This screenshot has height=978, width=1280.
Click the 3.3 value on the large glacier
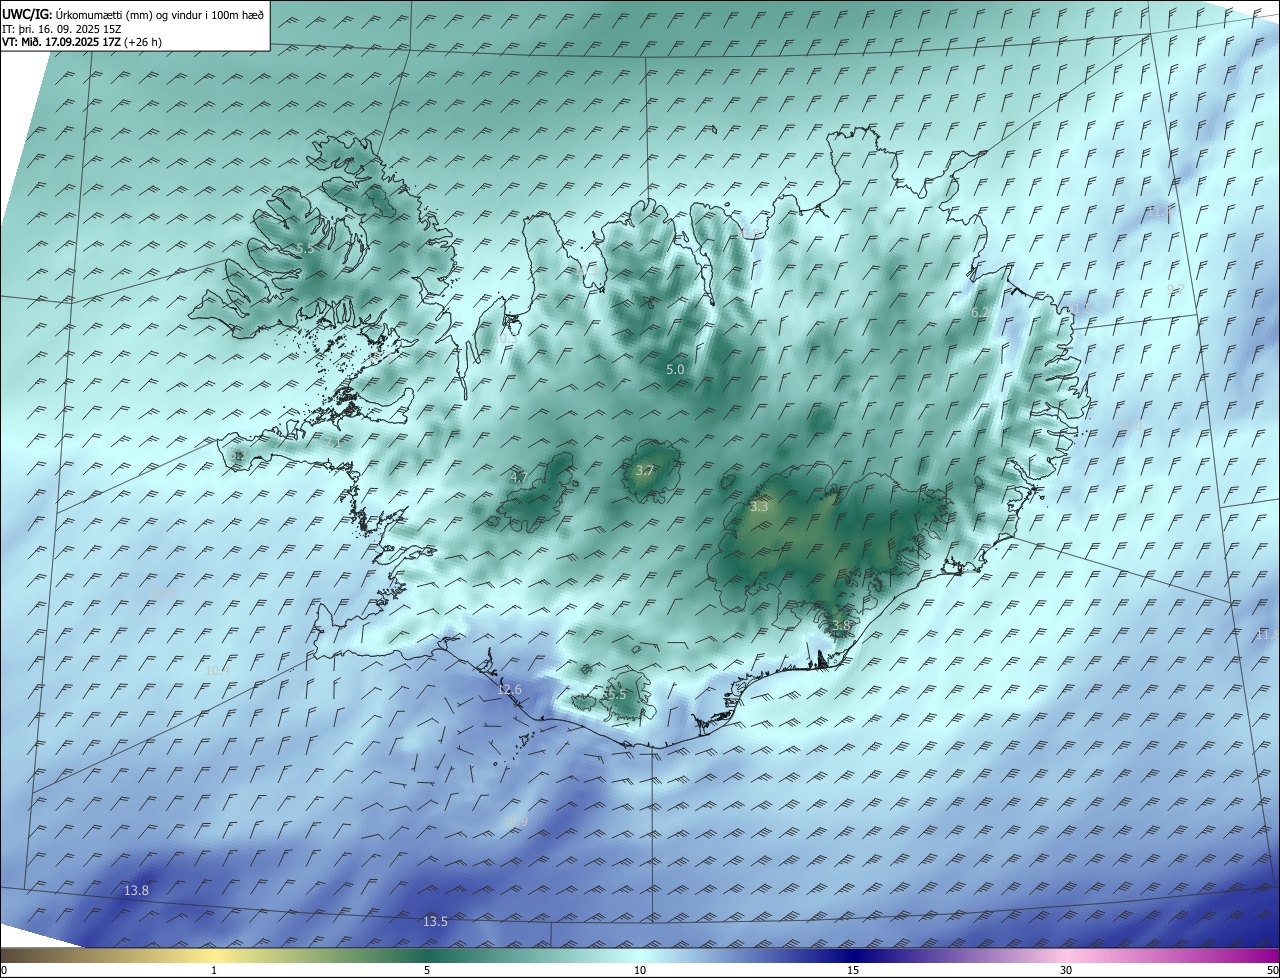coord(759,507)
